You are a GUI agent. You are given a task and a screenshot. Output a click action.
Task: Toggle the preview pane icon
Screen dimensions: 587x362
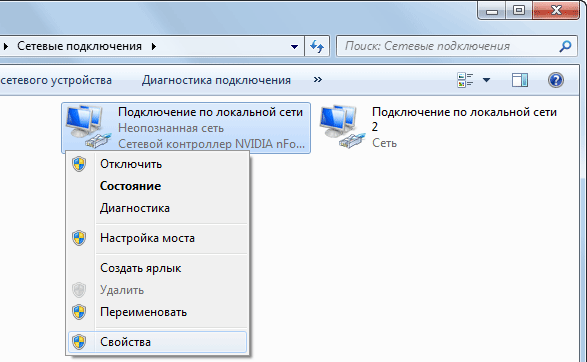tap(520, 80)
